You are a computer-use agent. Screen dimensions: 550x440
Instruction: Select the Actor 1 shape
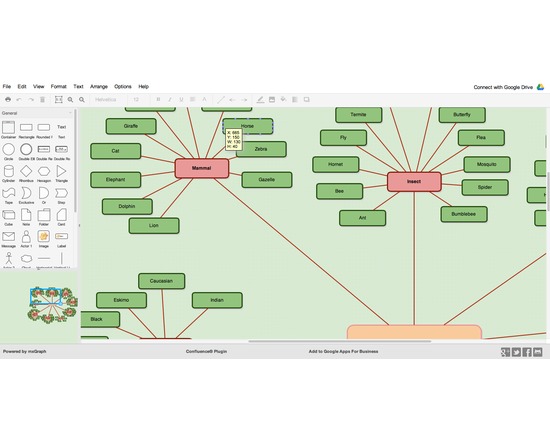pos(26,237)
